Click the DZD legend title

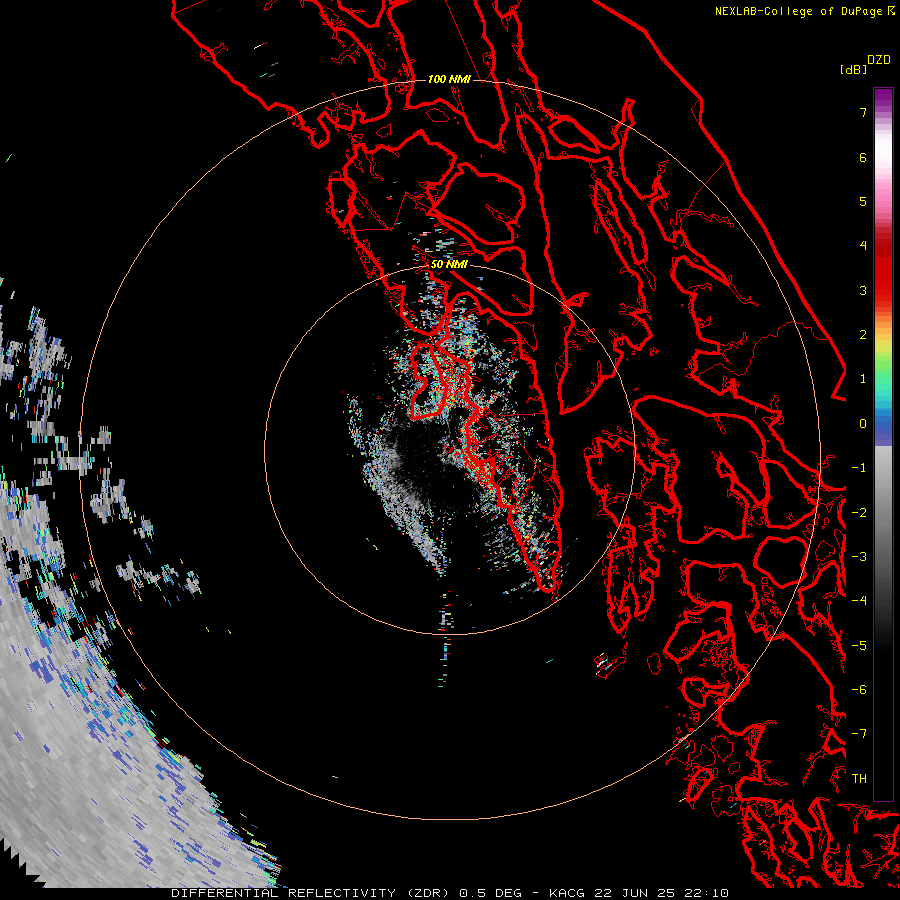[x=879, y=60]
